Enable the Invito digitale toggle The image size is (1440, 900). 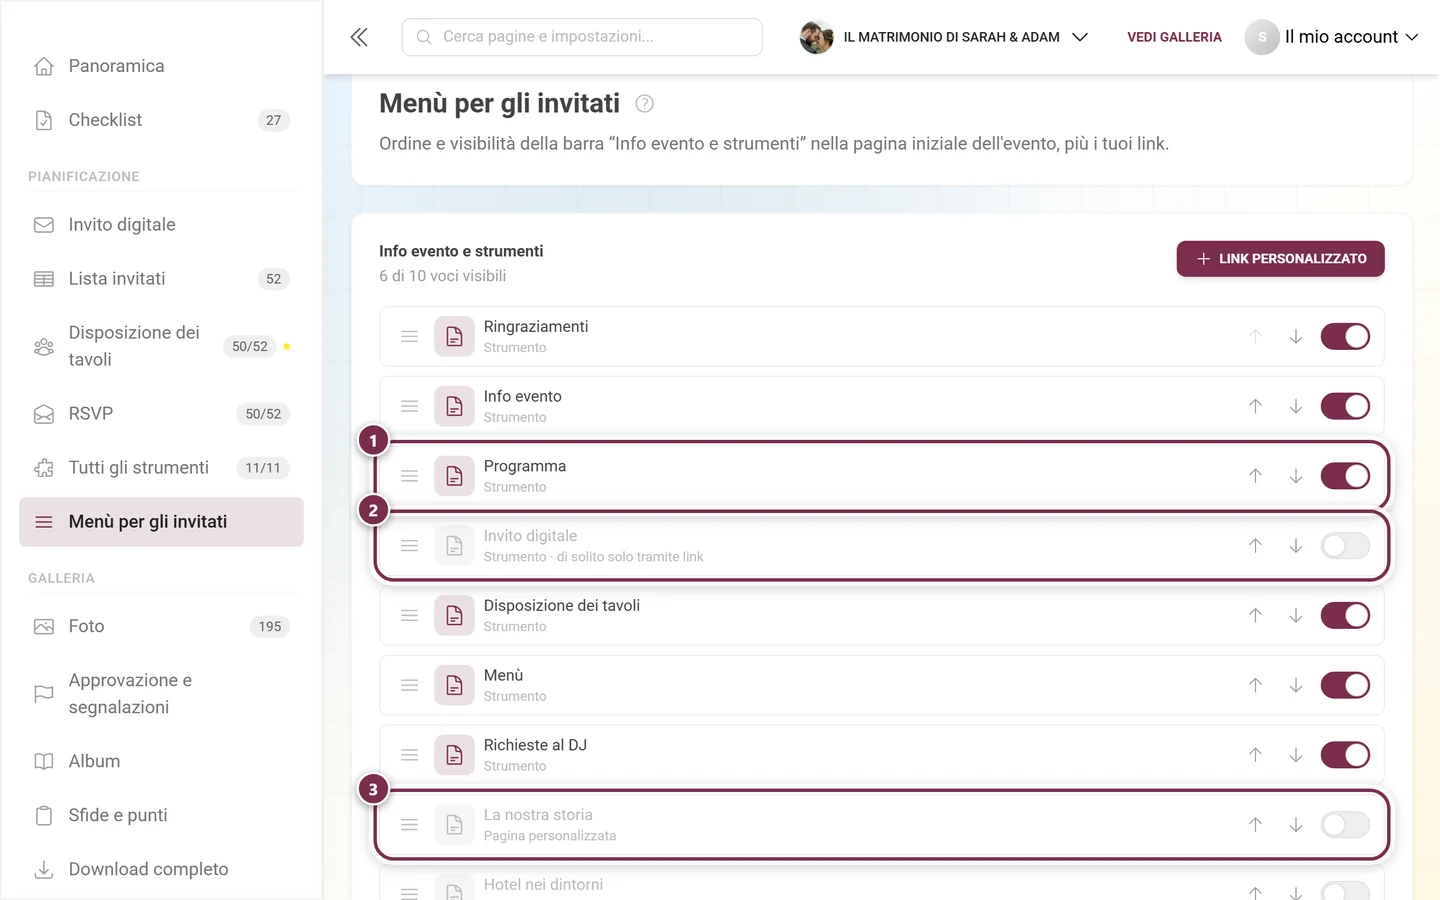click(1345, 546)
